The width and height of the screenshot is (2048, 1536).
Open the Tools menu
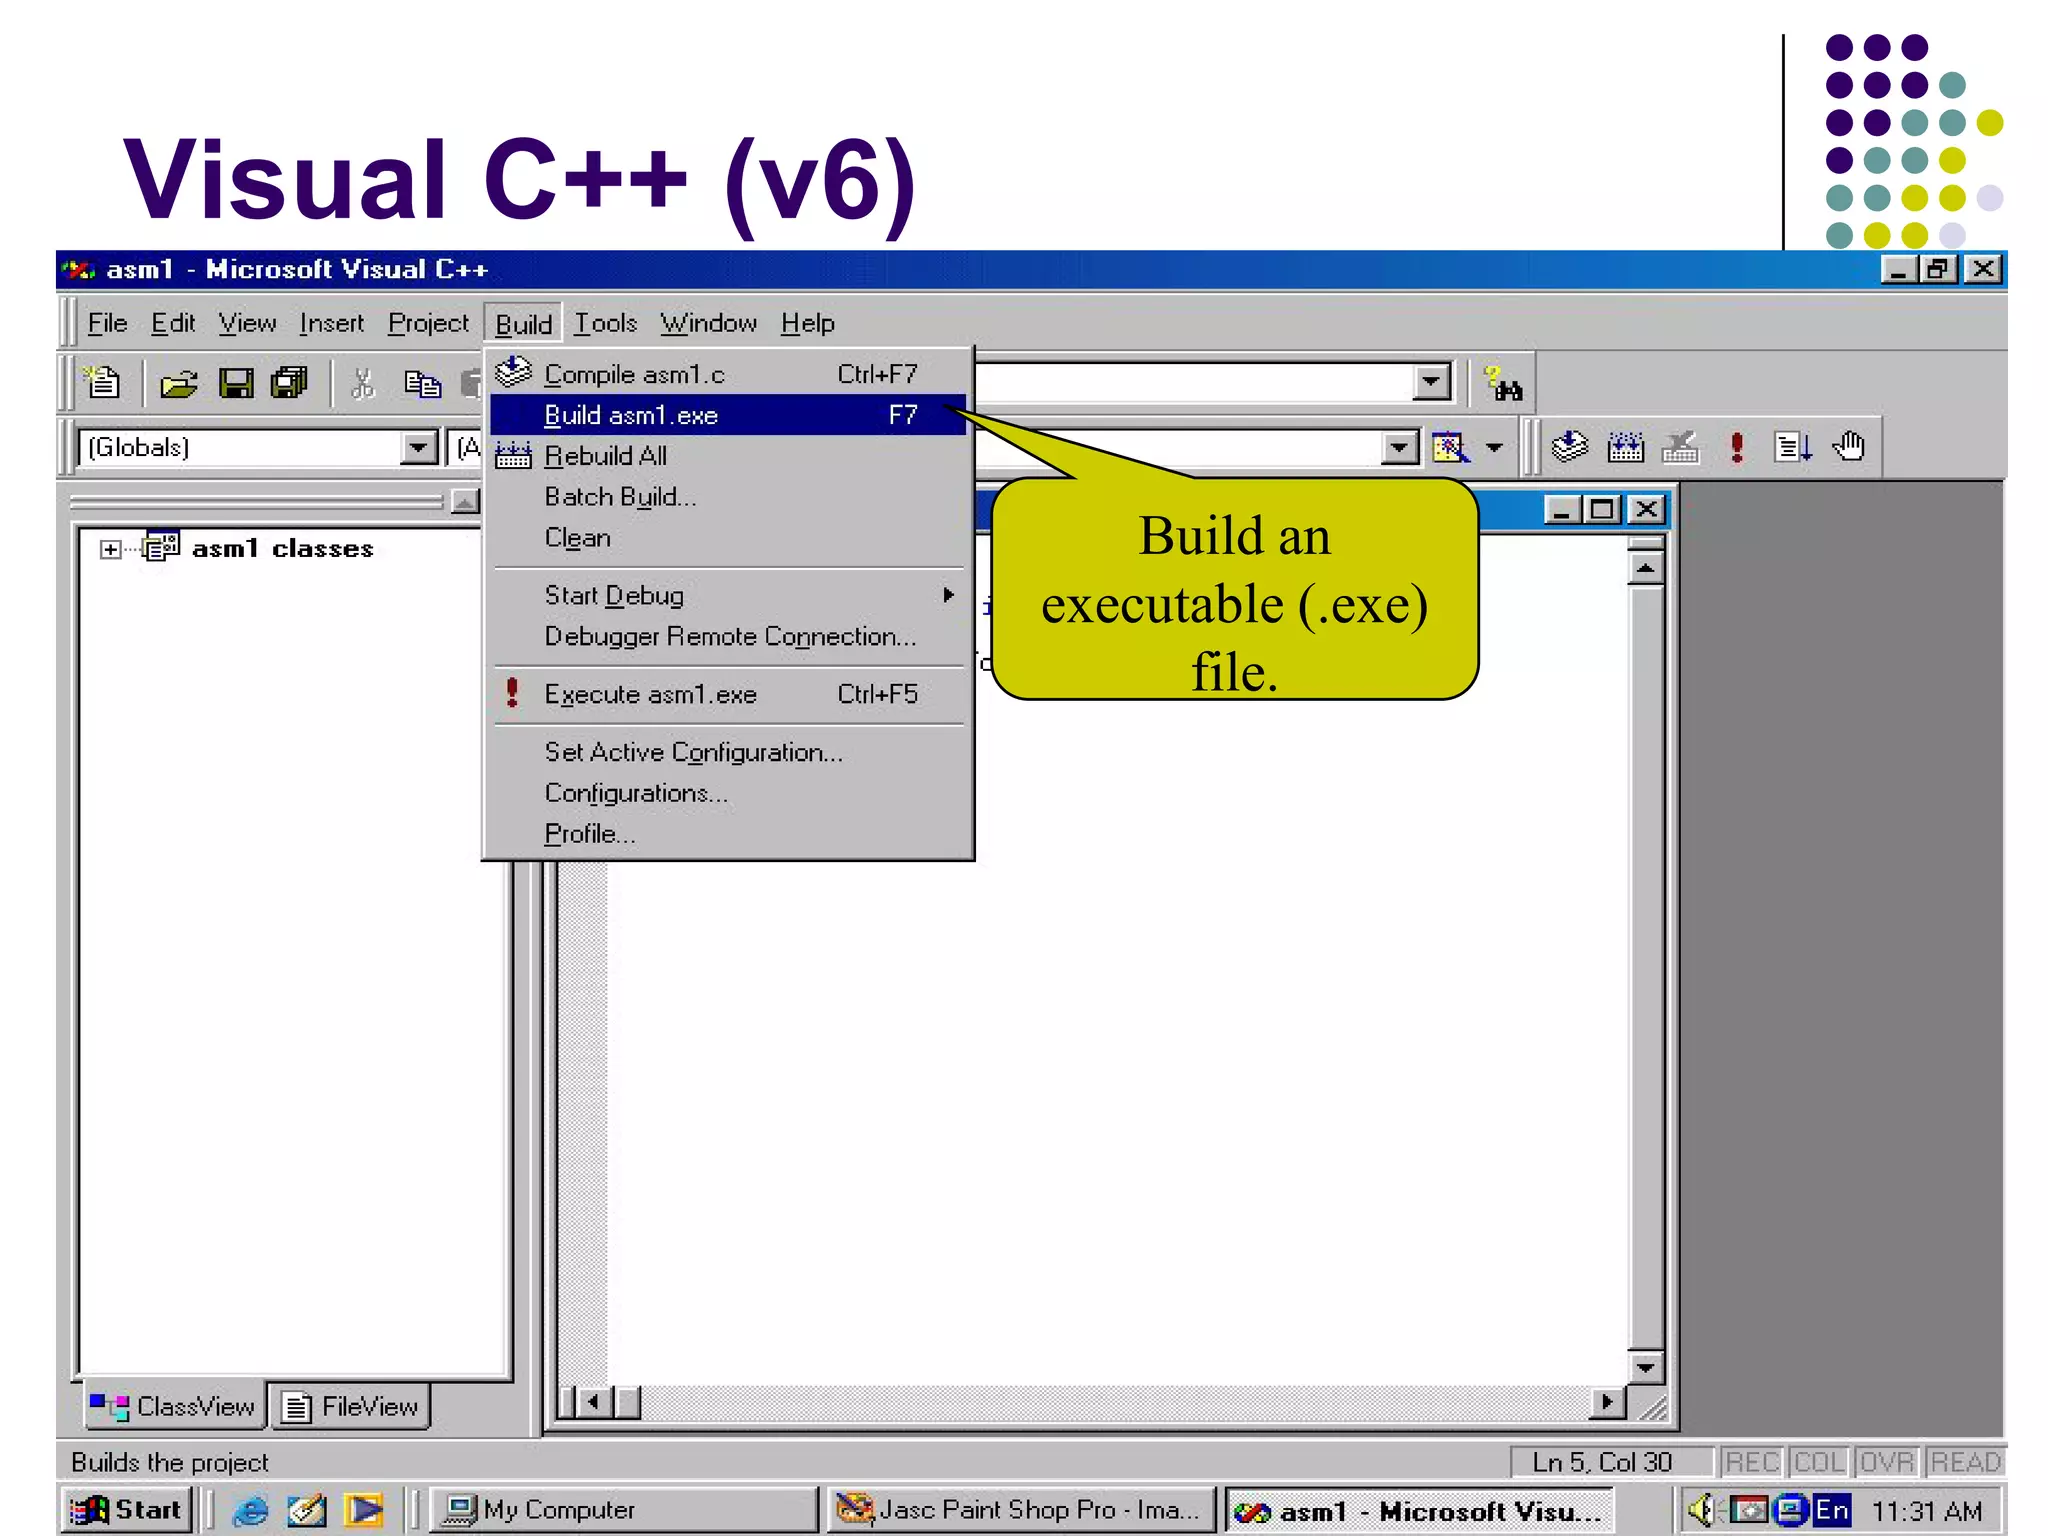coord(605,323)
